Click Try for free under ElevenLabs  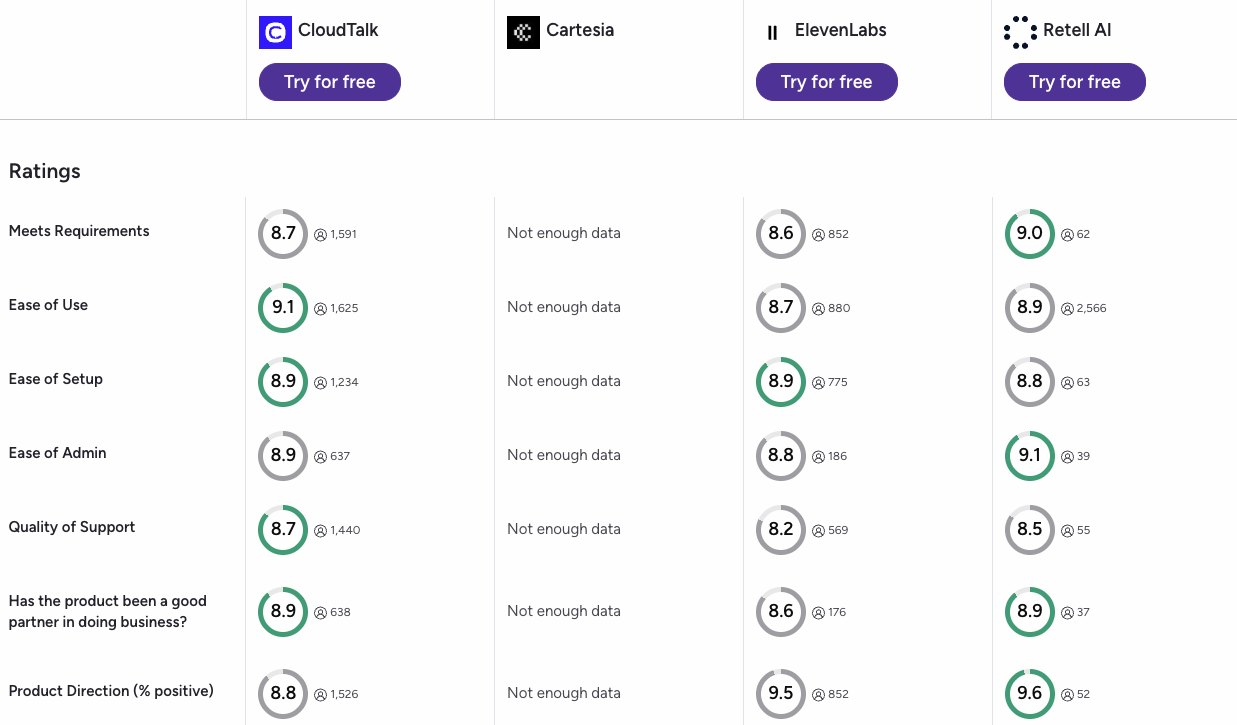pyautogui.click(x=827, y=82)
